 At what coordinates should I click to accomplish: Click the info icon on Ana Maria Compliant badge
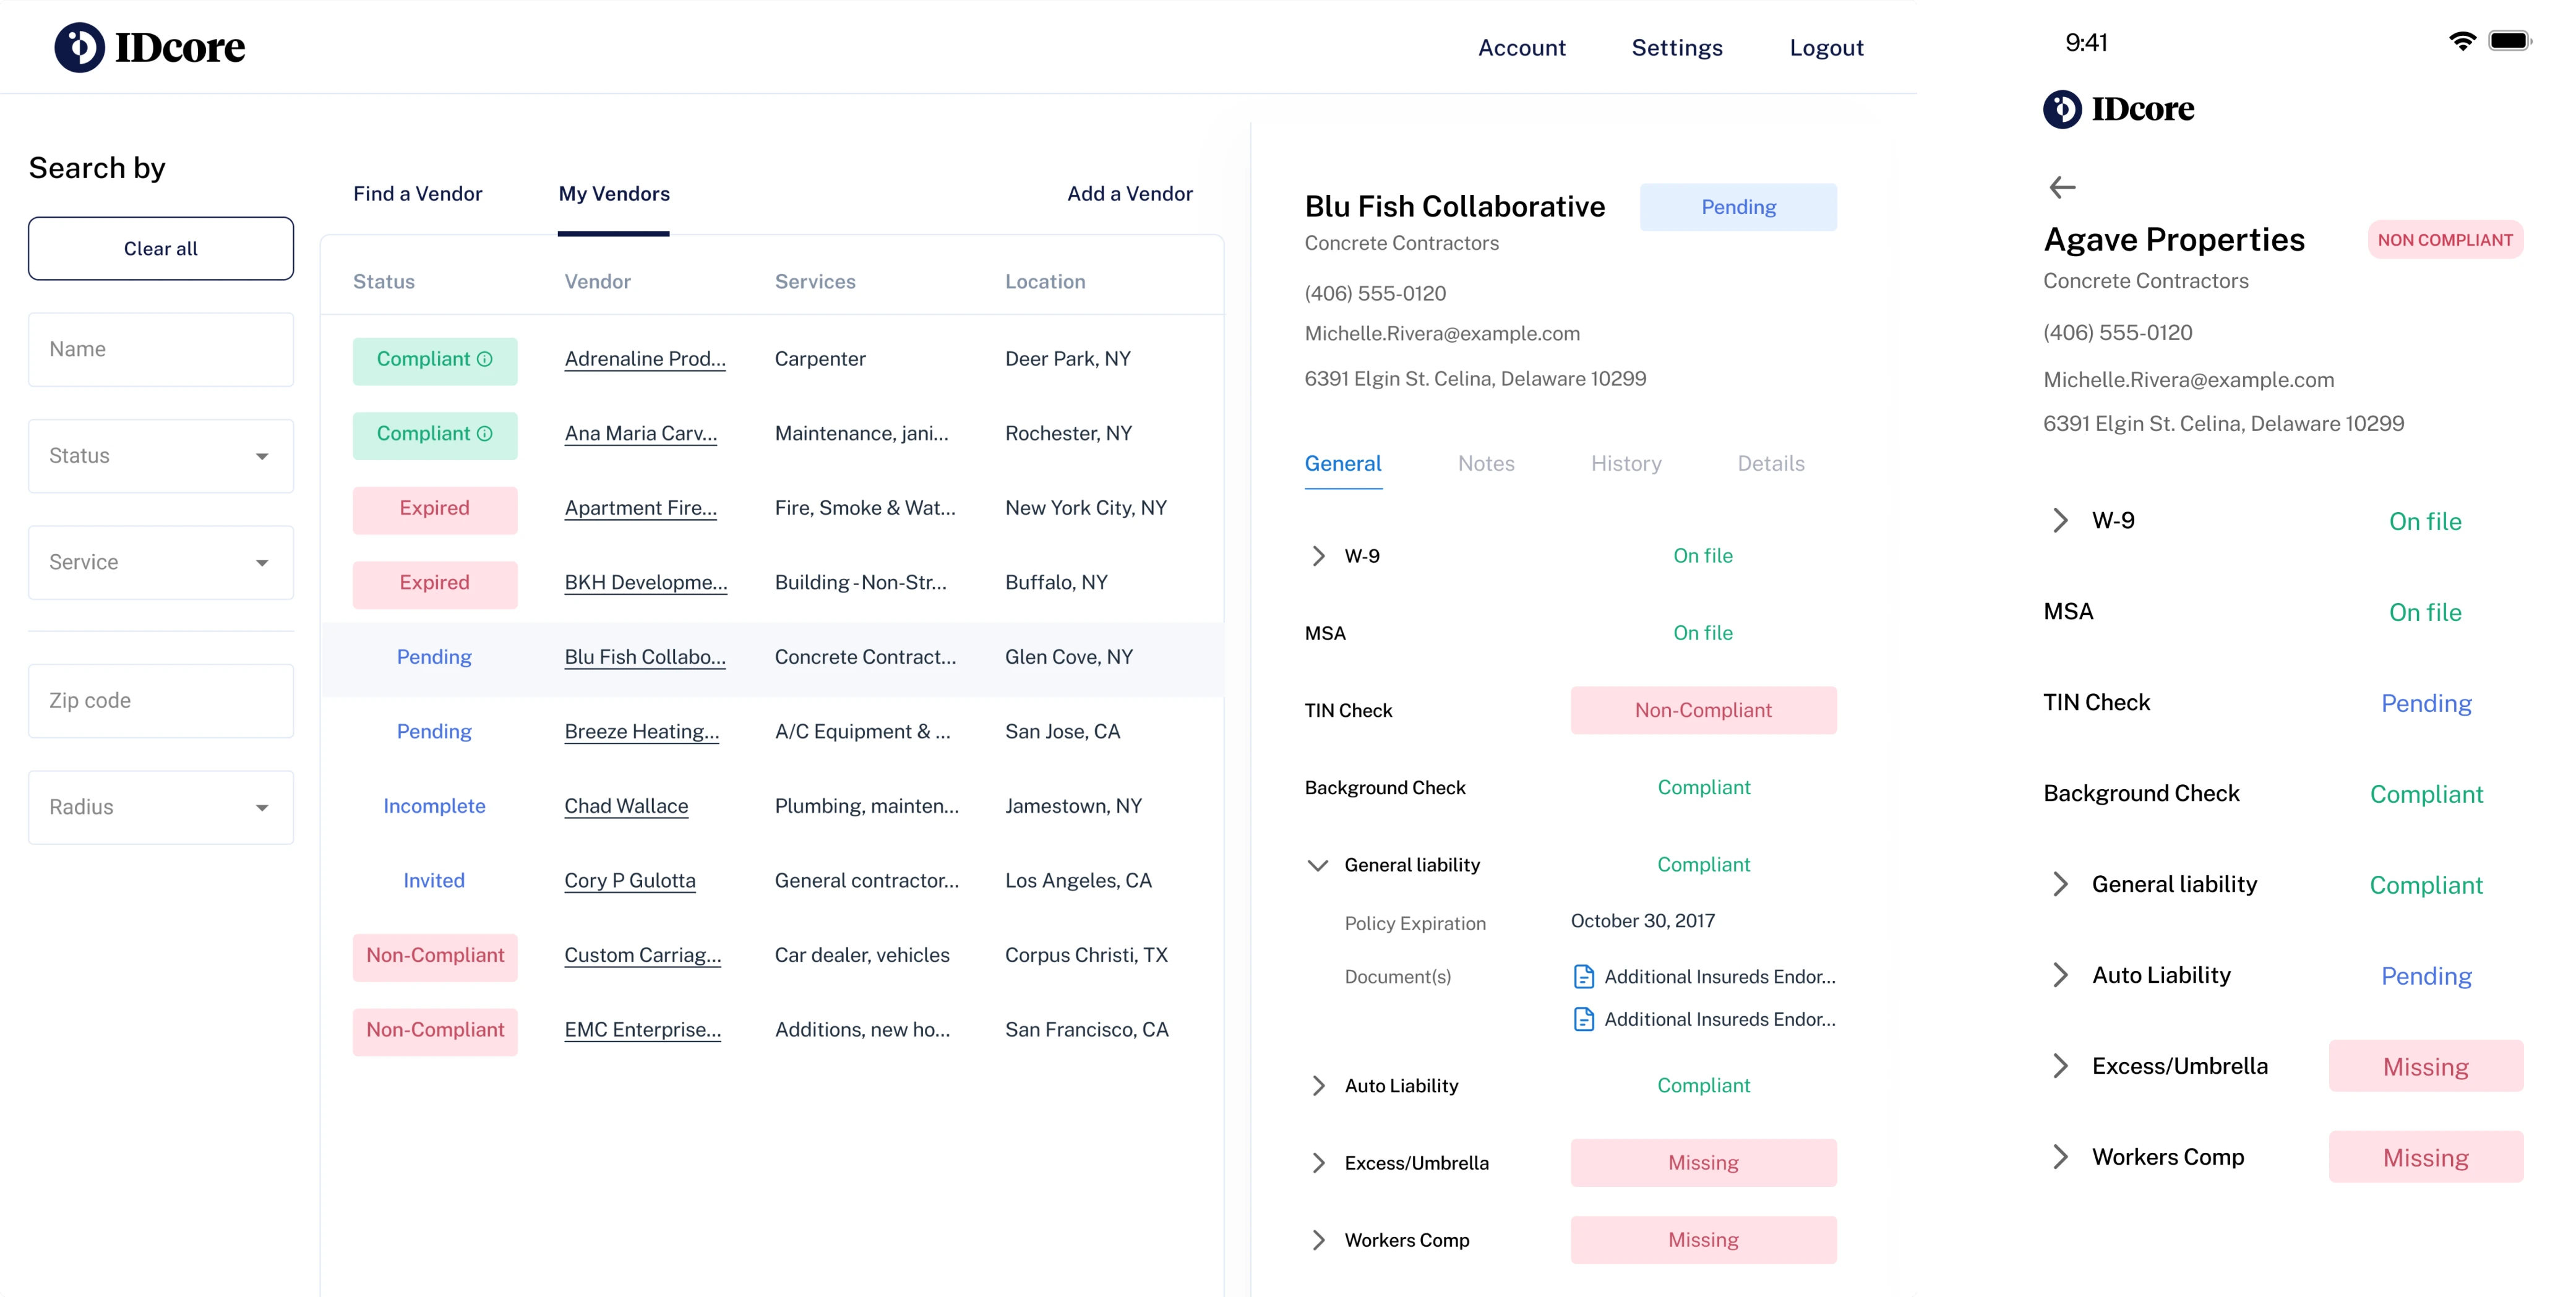[x=485, y=434]
